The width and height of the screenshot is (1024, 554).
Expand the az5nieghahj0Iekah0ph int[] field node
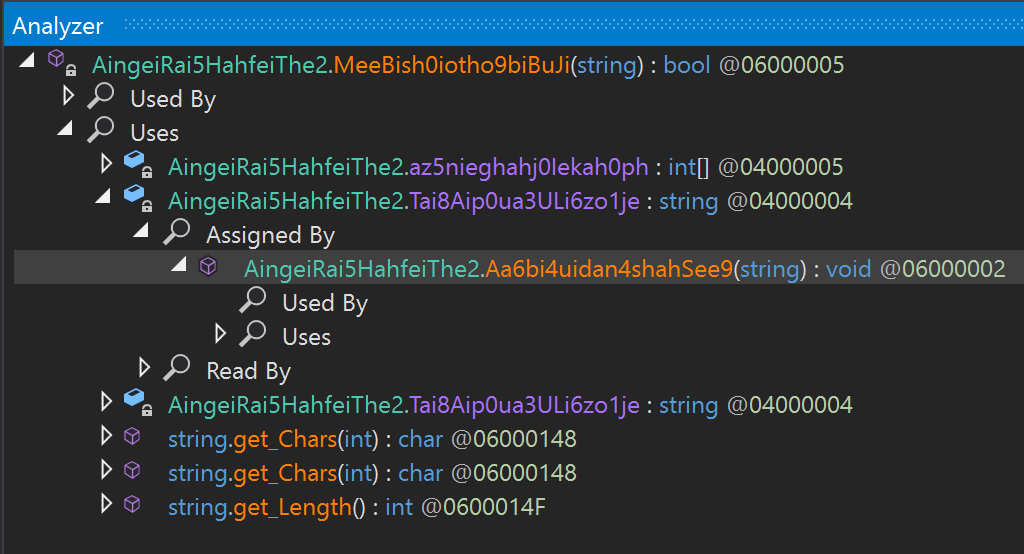(105, 165)
